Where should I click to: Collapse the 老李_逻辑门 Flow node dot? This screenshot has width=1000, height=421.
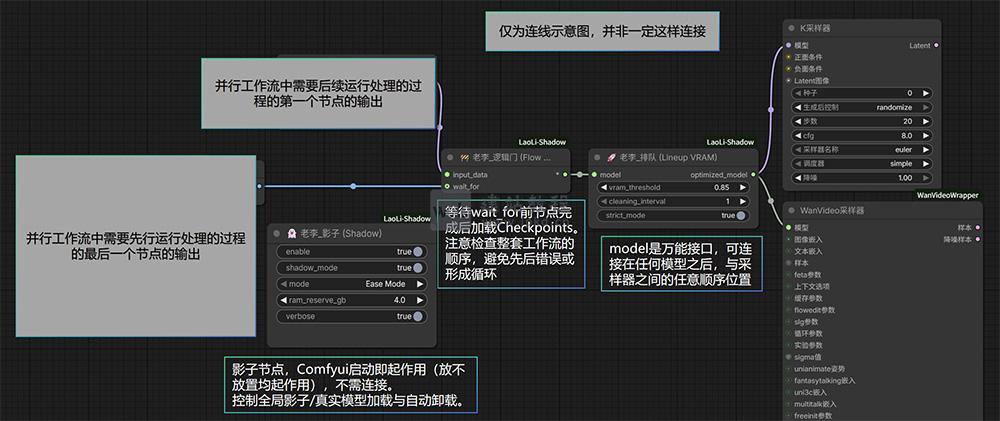[450, 157]
